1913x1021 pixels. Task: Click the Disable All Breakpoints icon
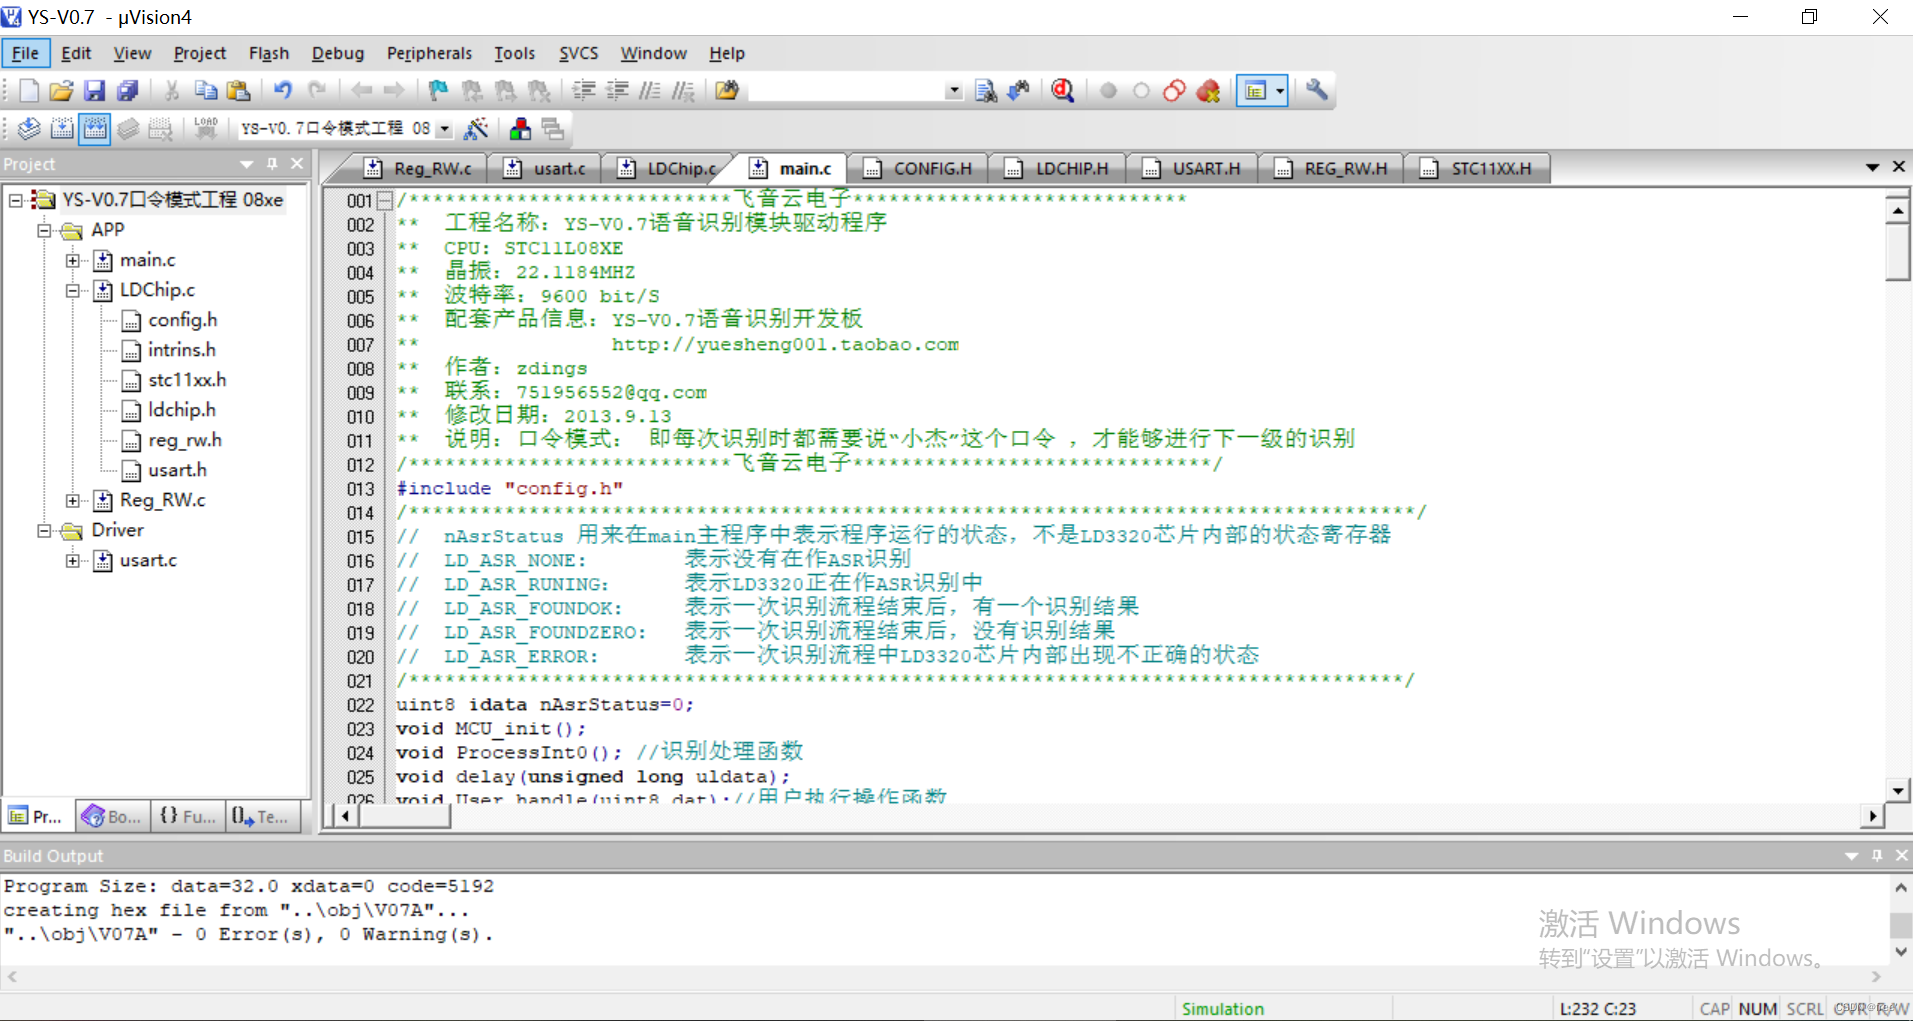click(1174, 91)
